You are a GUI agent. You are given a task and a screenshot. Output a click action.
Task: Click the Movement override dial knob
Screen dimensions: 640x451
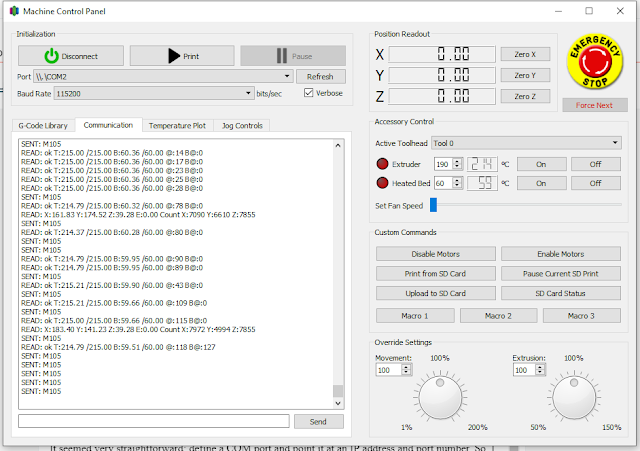pyautogui.click(x=440, y=398)
